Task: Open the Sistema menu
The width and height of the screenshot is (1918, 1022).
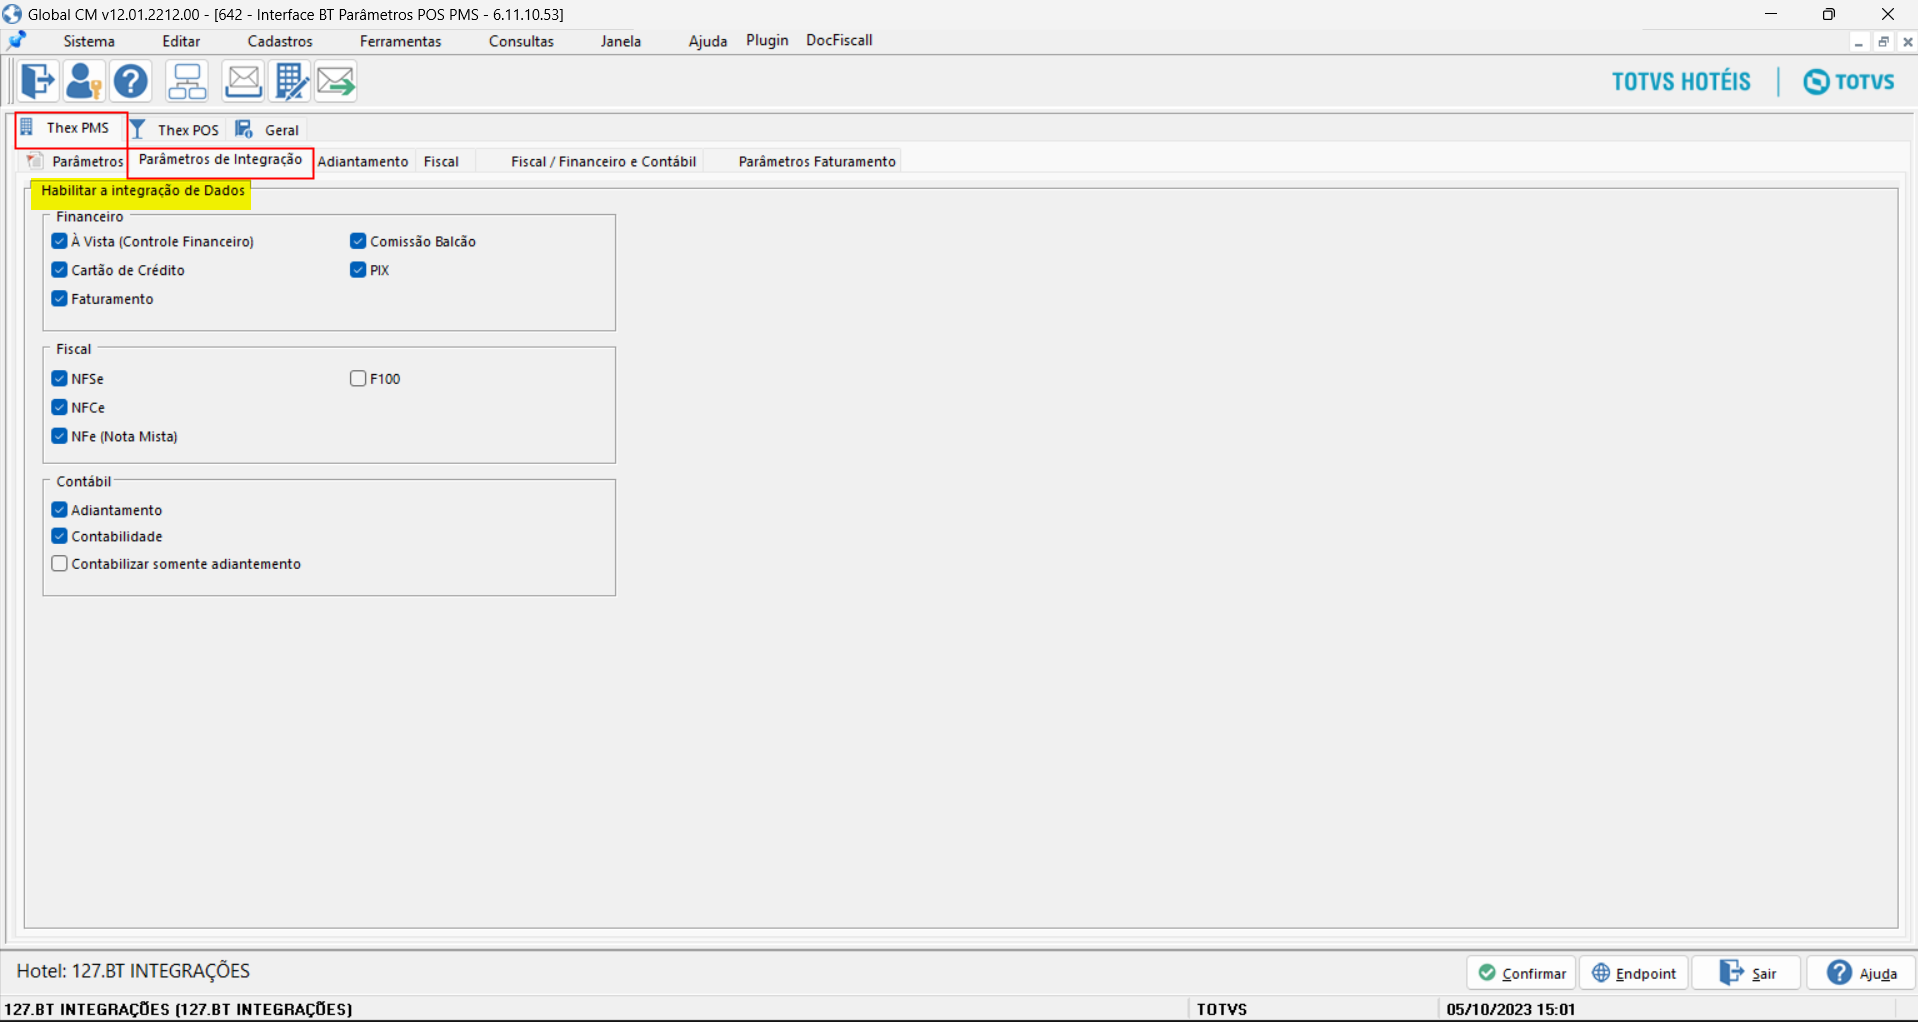Action: point(89,41)
